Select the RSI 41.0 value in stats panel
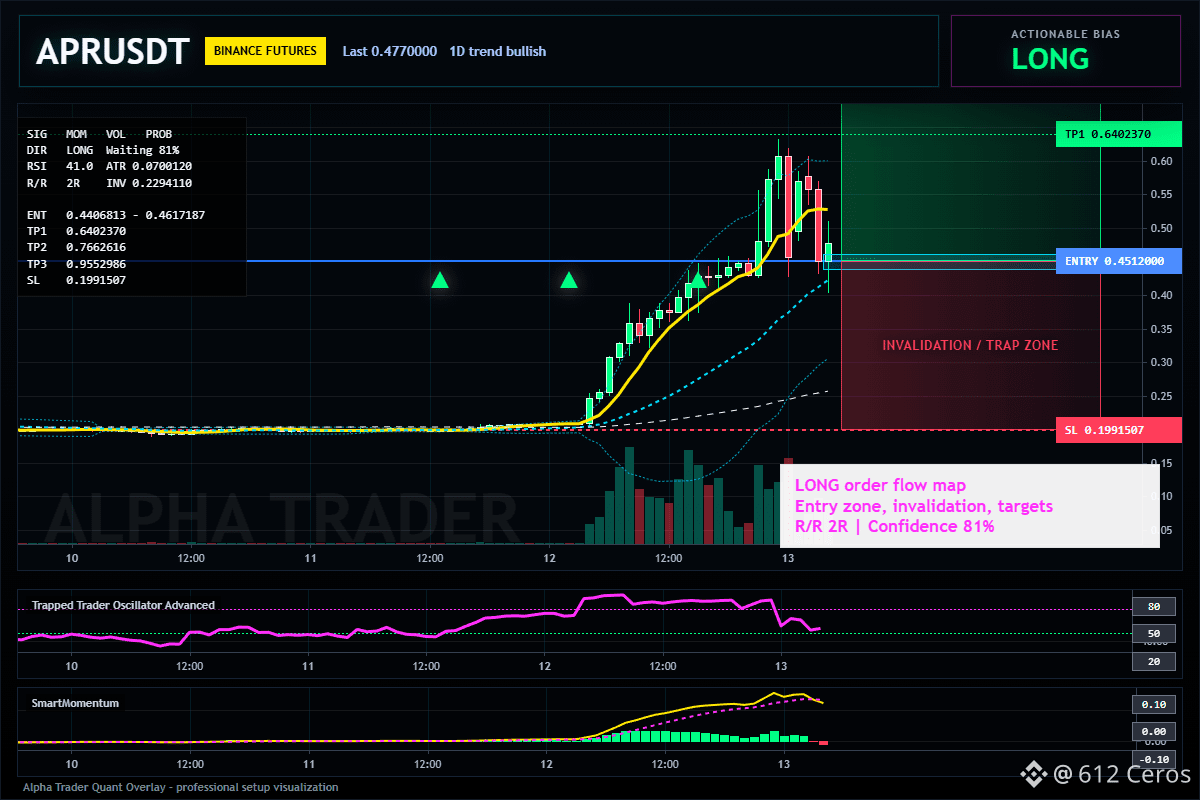This screenshot has height=800, width=1200. coord(60,166)
